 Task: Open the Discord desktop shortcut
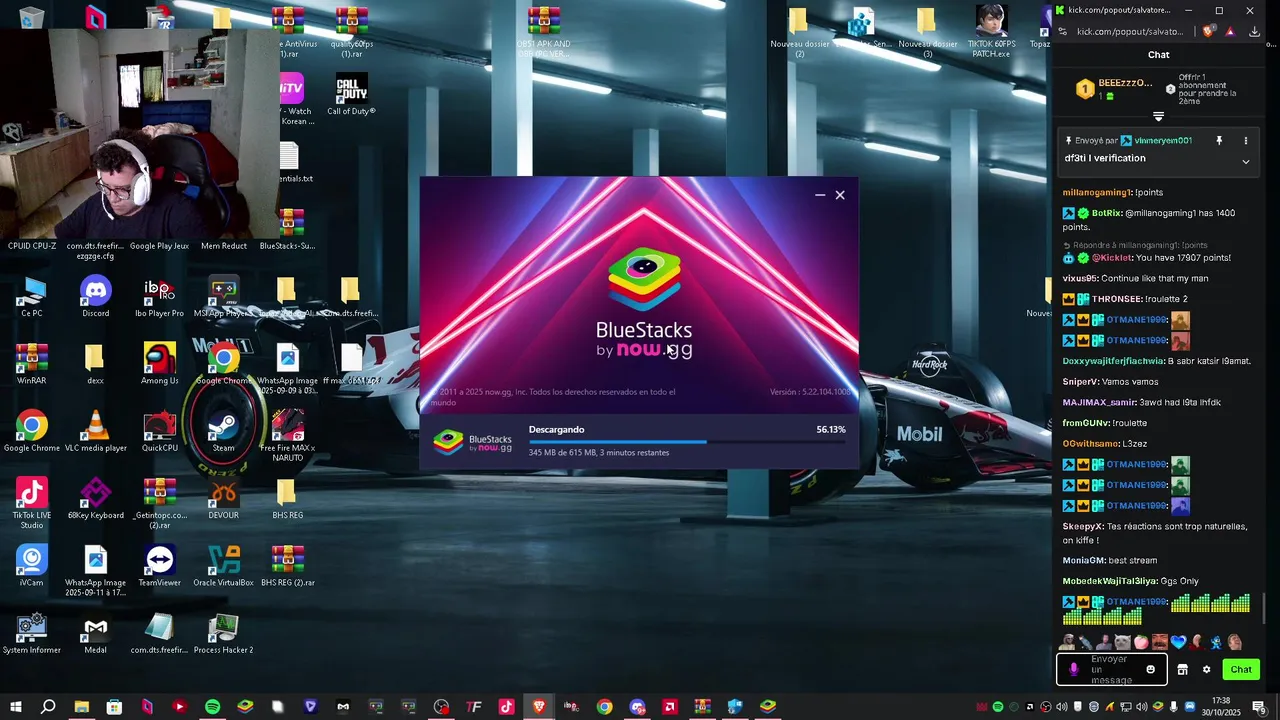(95, 296)
